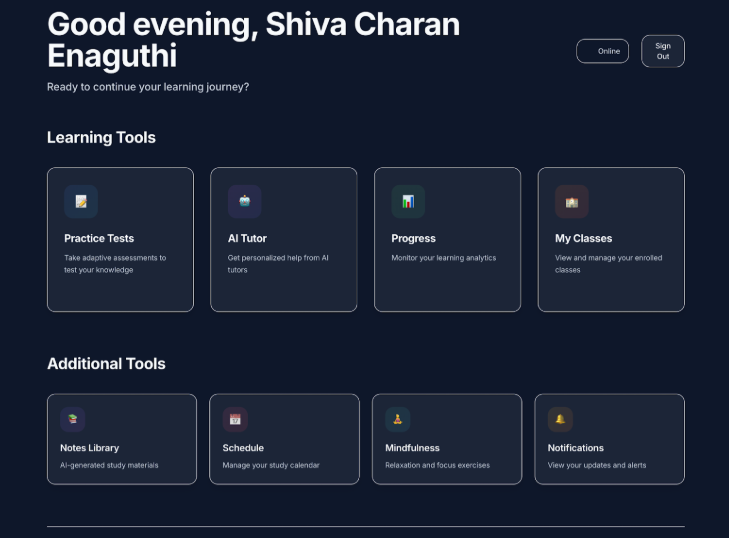Open Schedule card title
Image resolution: width=729 pixels, height=538 pixels.
[x=243, y=448]
